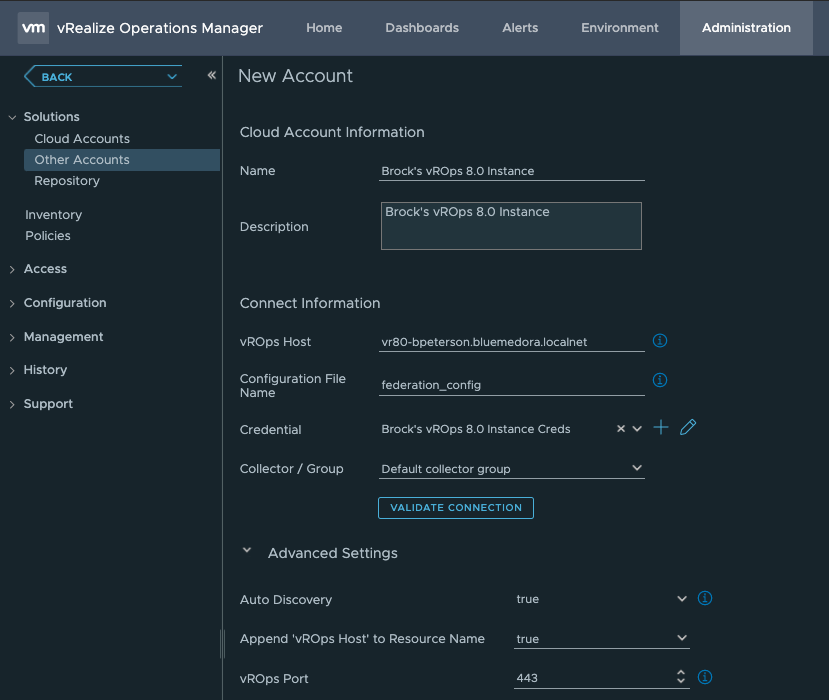The image size is (829, 700).
Task: Select Other Accounts in sidebar
Action: tap(122, 160)
